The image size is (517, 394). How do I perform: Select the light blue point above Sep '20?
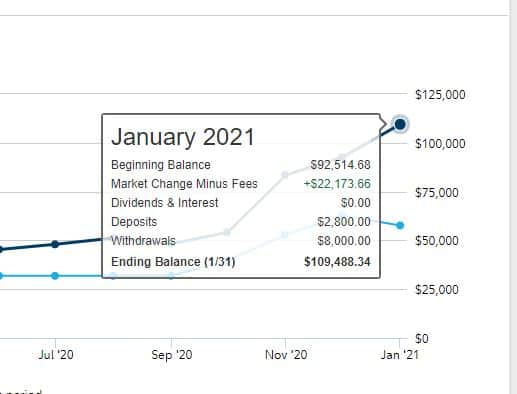[x=171, y=276]
